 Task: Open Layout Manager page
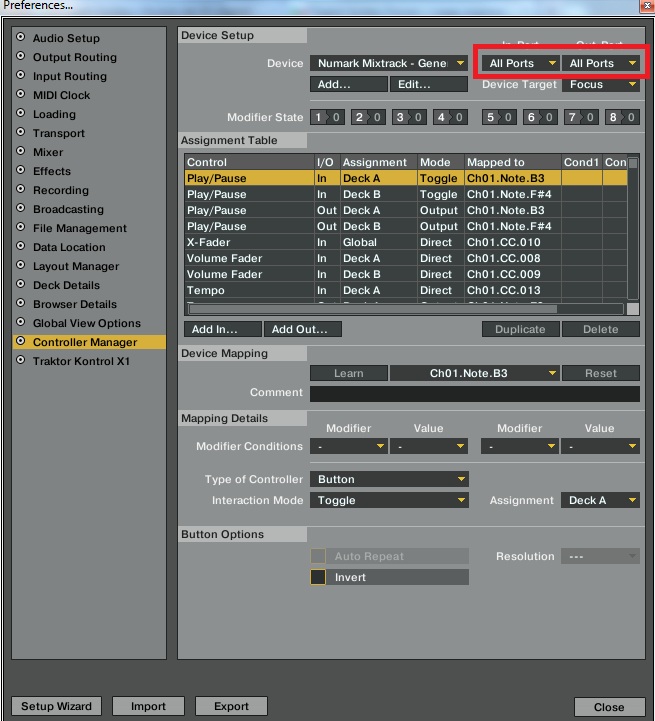[x=76, y=266]
